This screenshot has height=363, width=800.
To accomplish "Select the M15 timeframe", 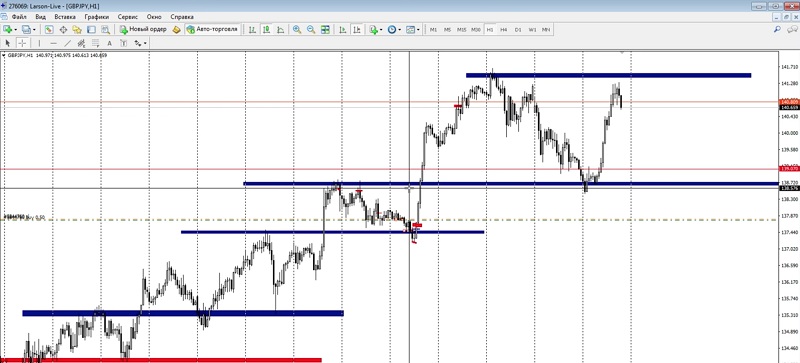I will pyautogui.click(x=461, y=30).
